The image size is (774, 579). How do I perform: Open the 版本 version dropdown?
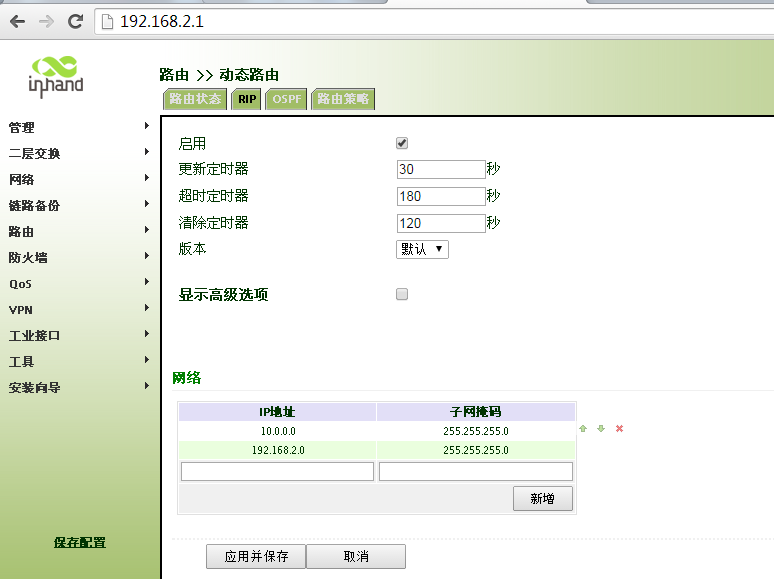(x=422, y=249)
